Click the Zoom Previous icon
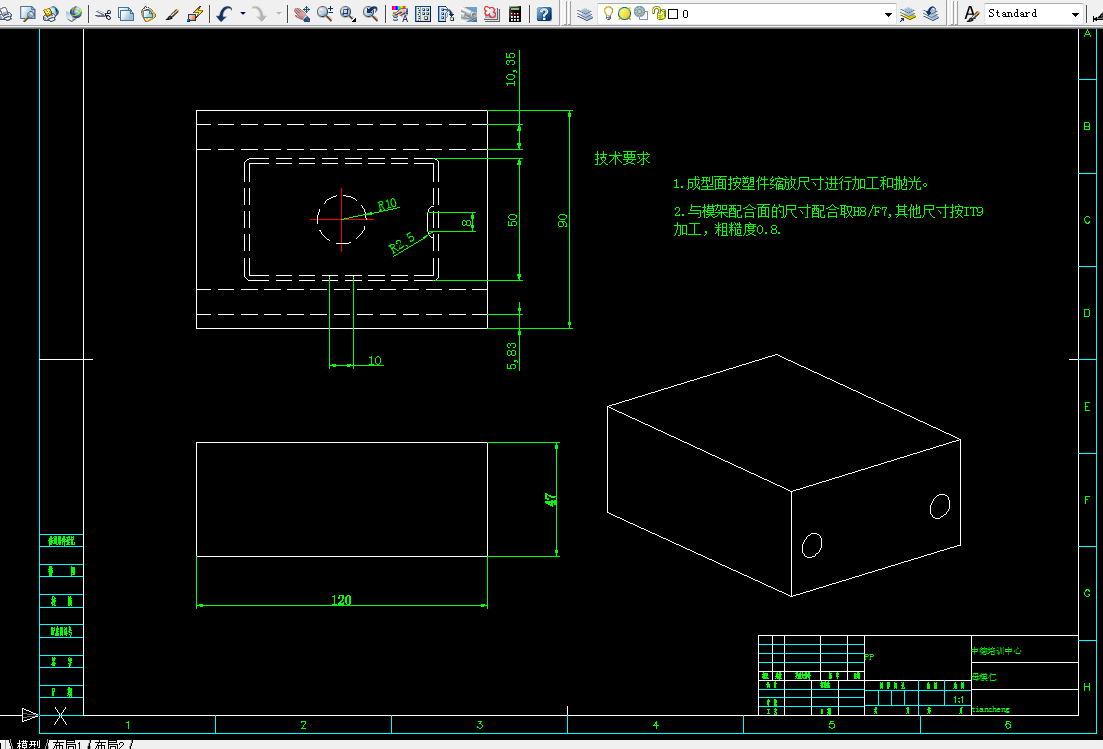Screen dimensions: 1103x749 370,13
